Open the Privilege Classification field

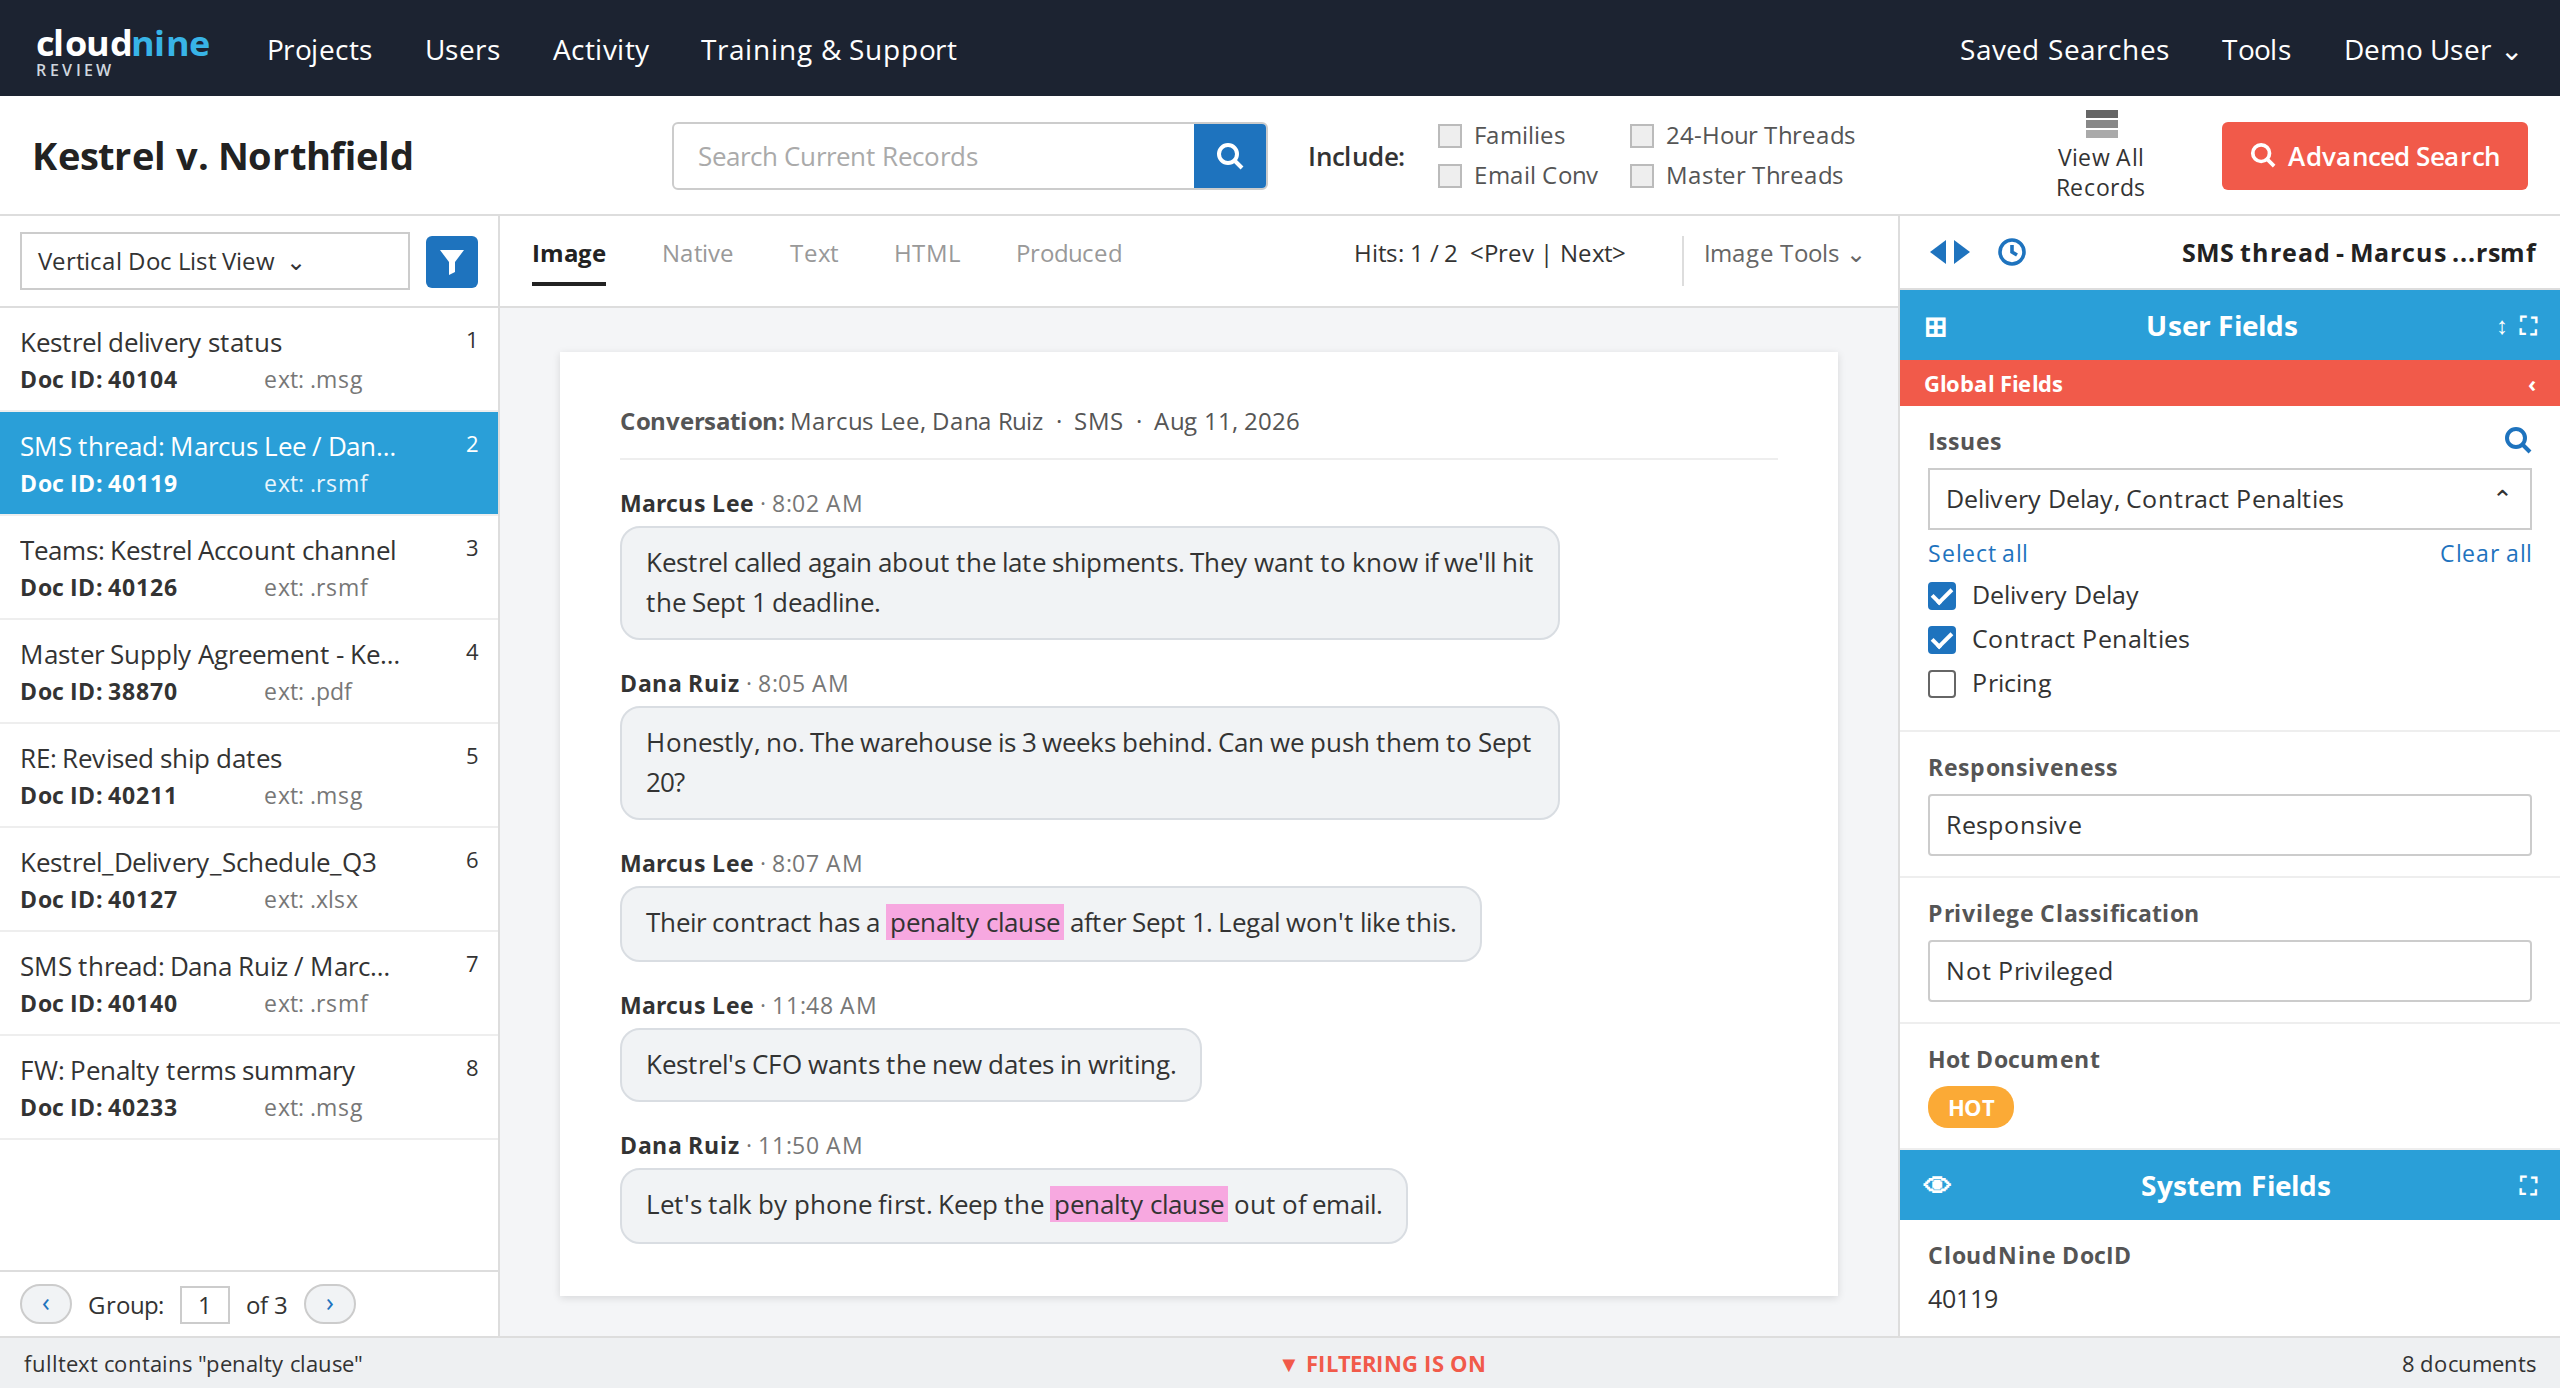[x=2229, y=971]
